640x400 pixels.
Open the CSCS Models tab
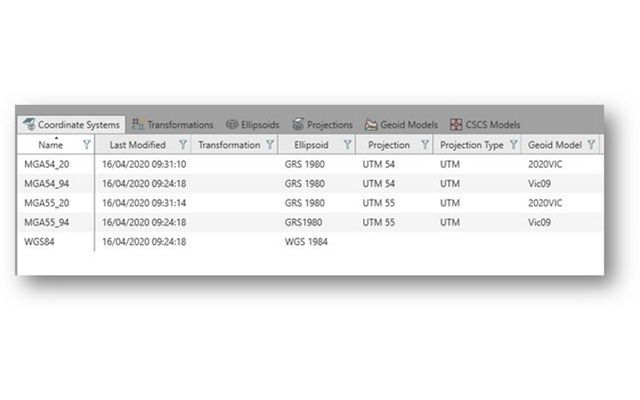point(485,125)
